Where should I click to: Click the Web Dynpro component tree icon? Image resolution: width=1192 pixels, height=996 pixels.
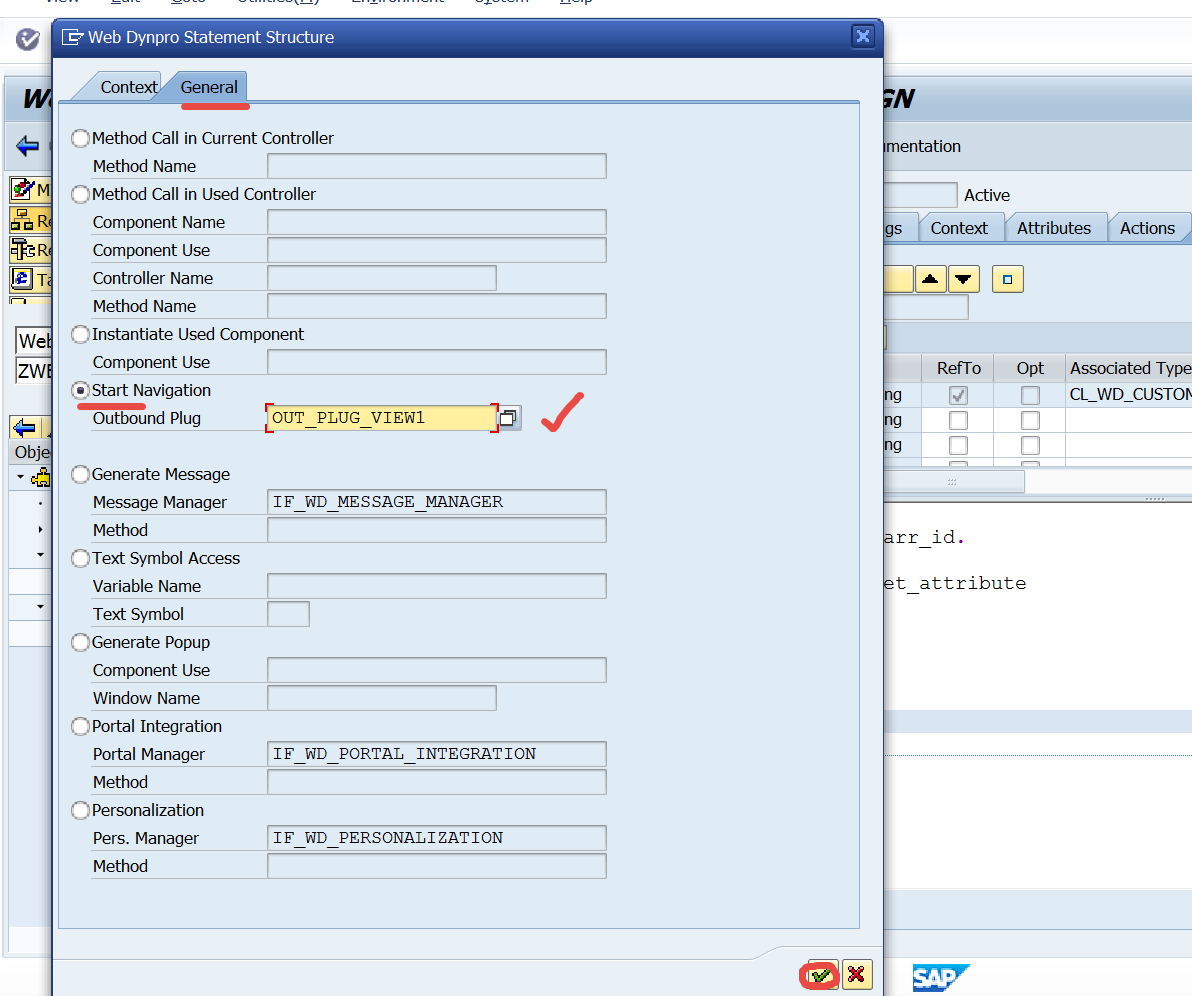41,477
